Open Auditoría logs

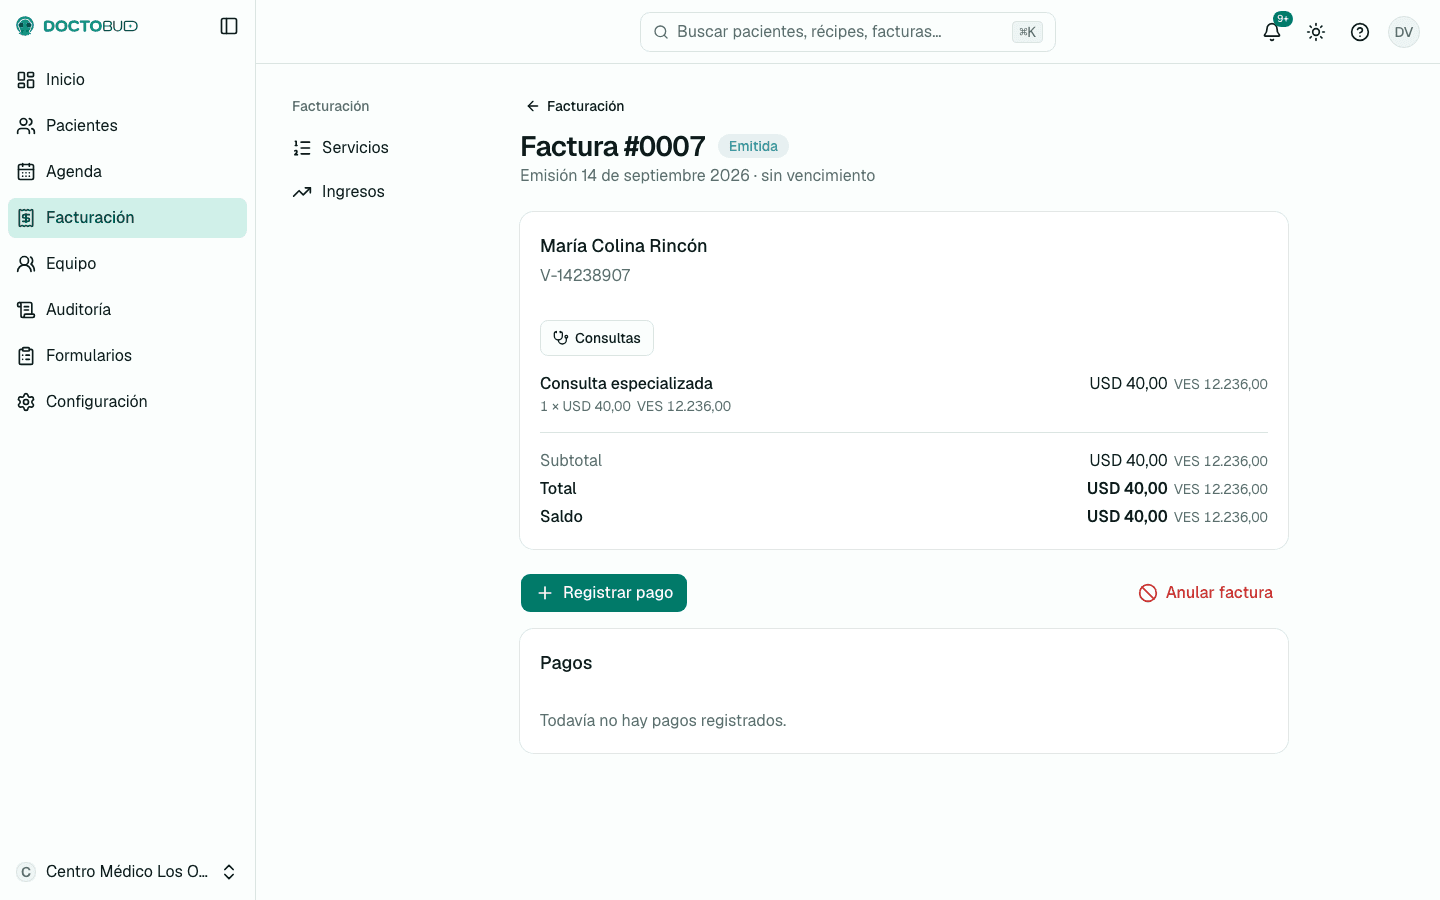coord(127,310)
